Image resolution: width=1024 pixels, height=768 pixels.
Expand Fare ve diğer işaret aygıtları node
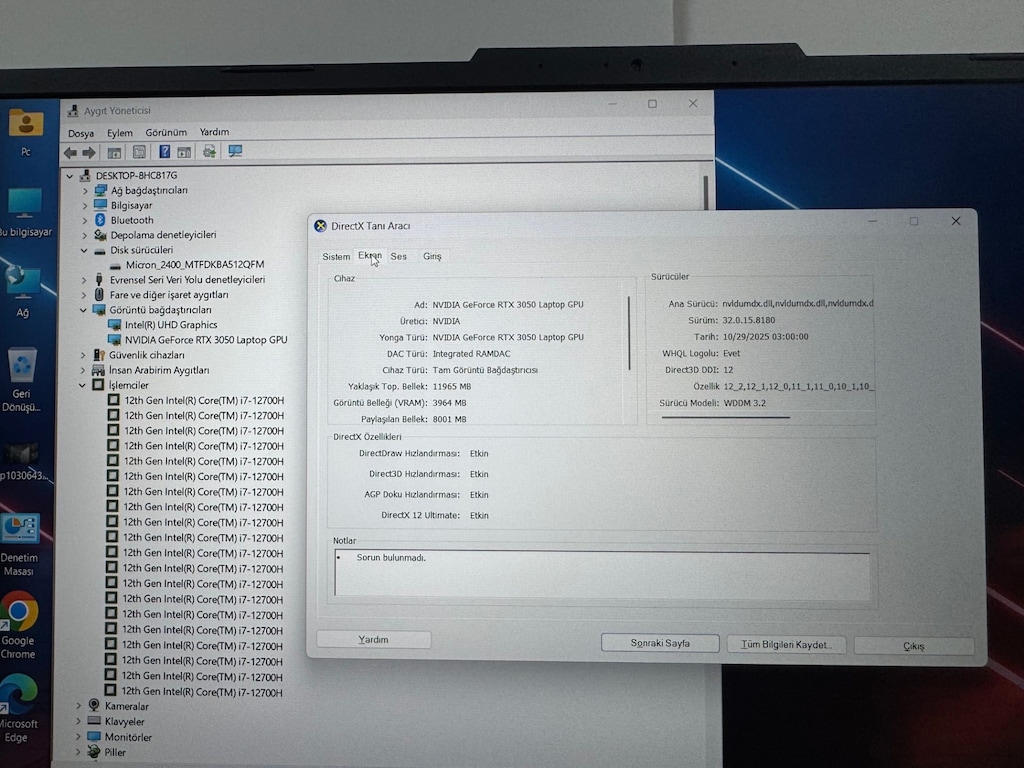pyautogui.click(x=84, y=295)
